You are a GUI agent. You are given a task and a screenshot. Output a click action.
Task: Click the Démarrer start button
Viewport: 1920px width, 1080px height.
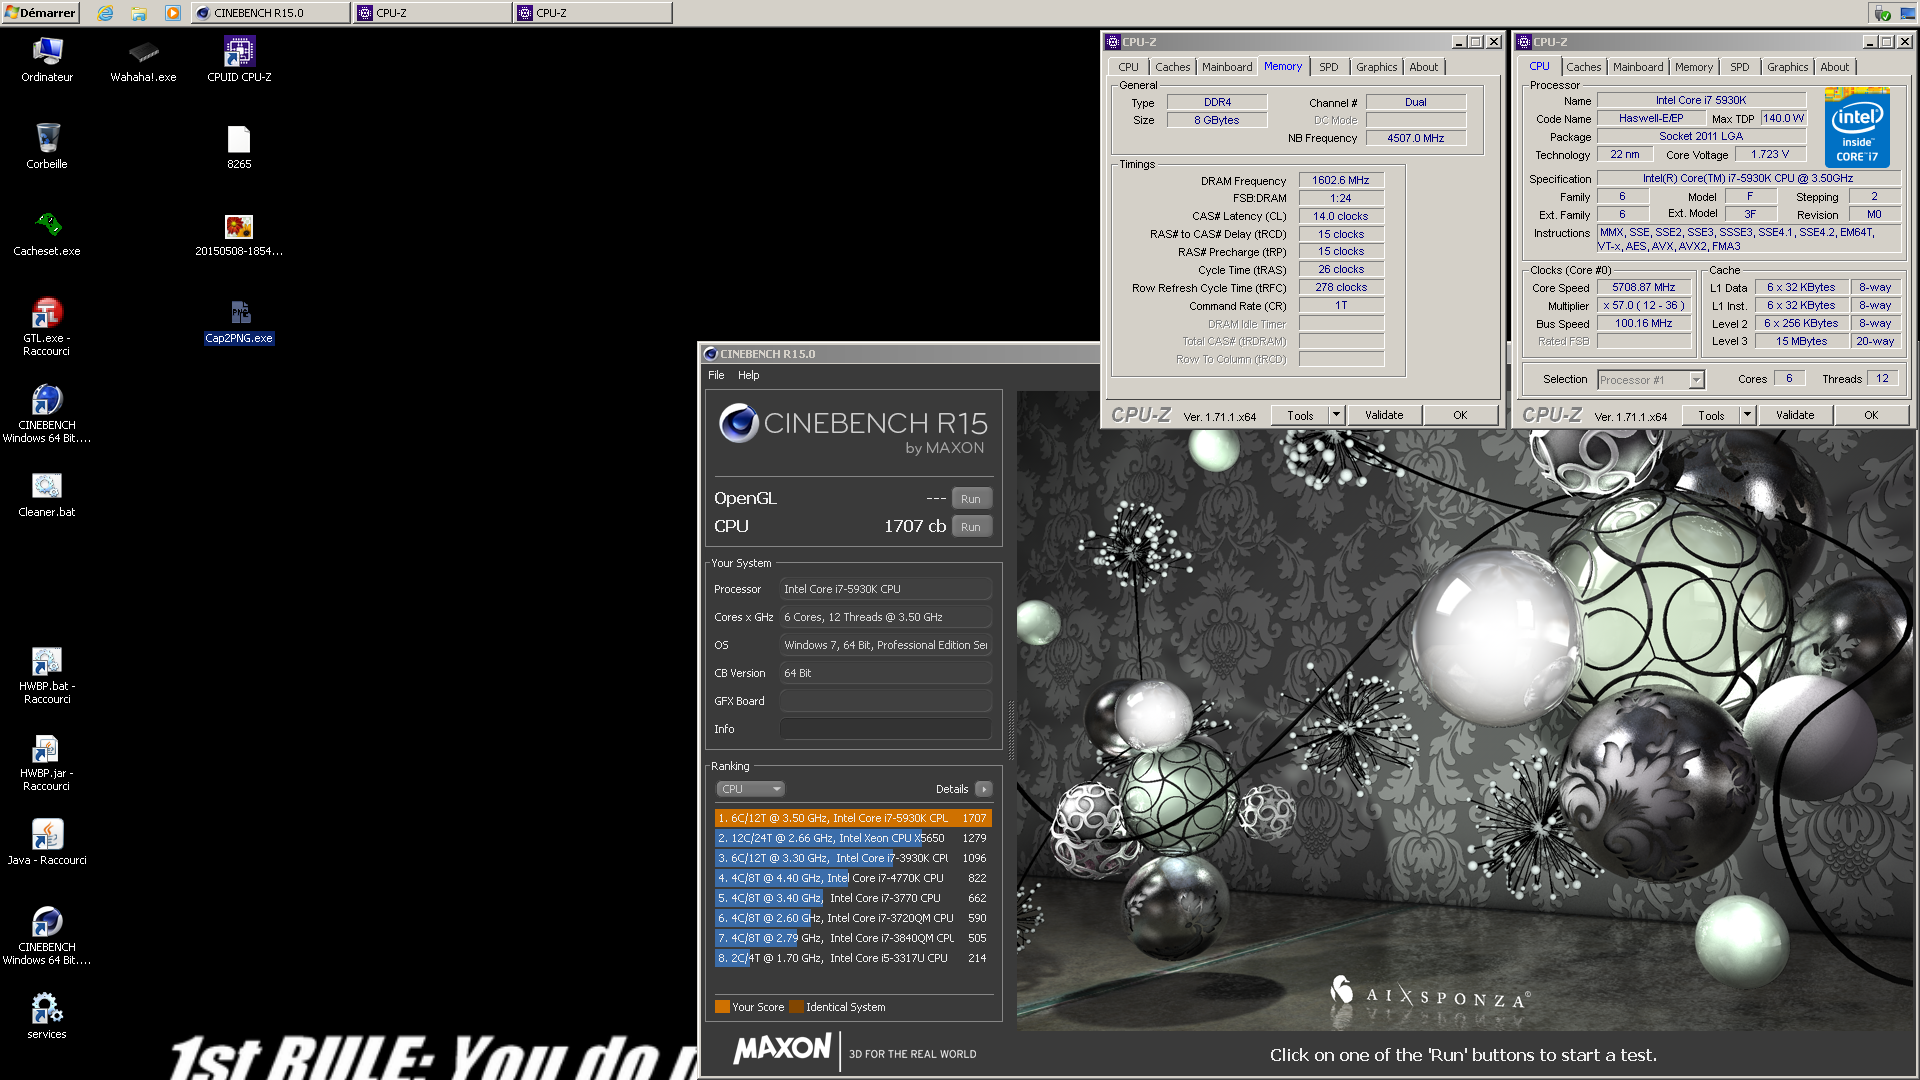click(40, 13)
